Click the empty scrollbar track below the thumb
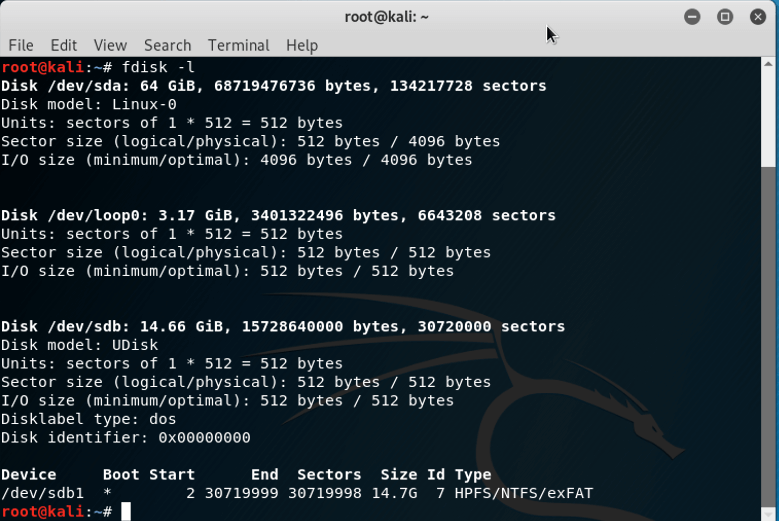779x521 pixels. 769,350
